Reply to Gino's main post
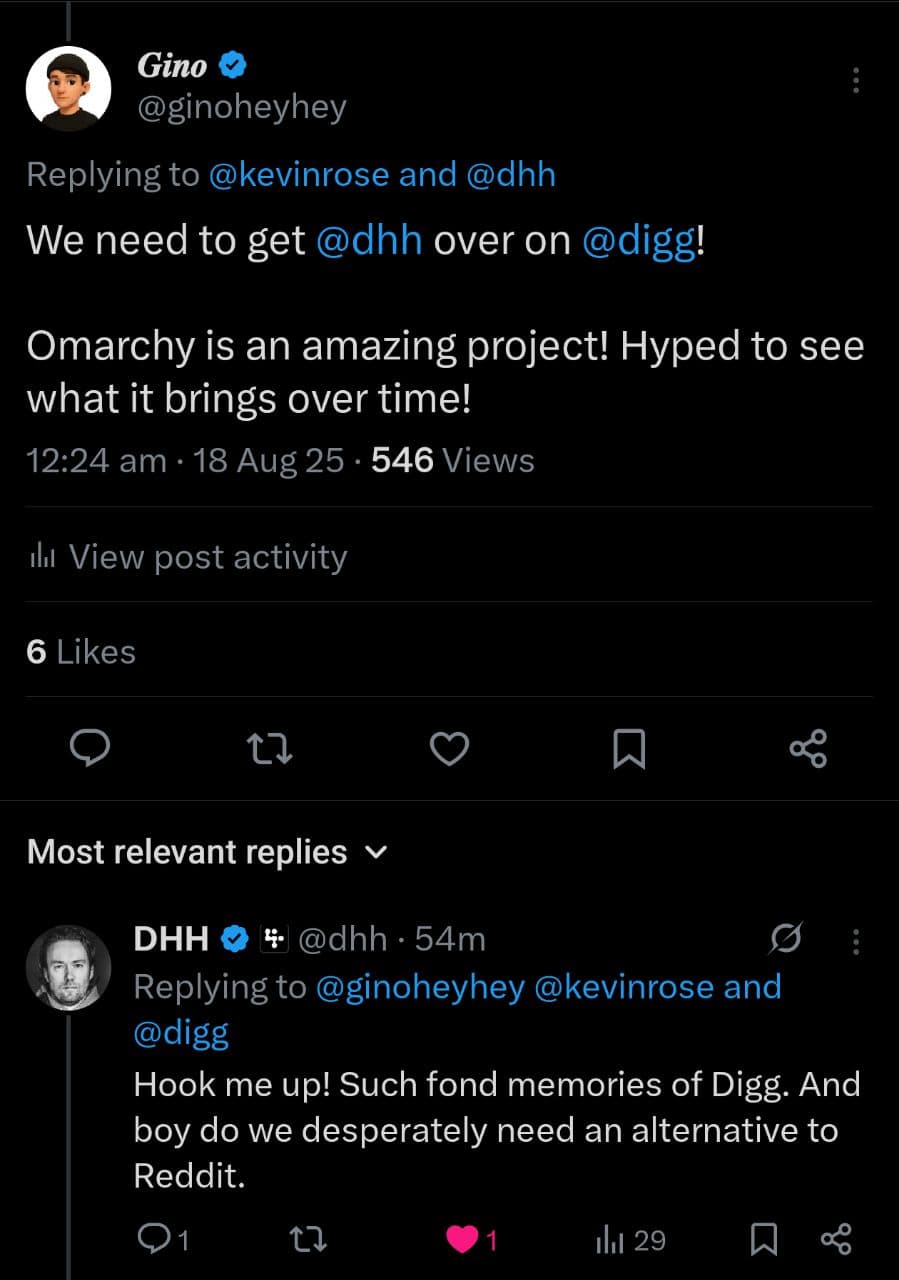Image resolution: width=899 pixels, height=1280 pixels. (x=90, y=747)
